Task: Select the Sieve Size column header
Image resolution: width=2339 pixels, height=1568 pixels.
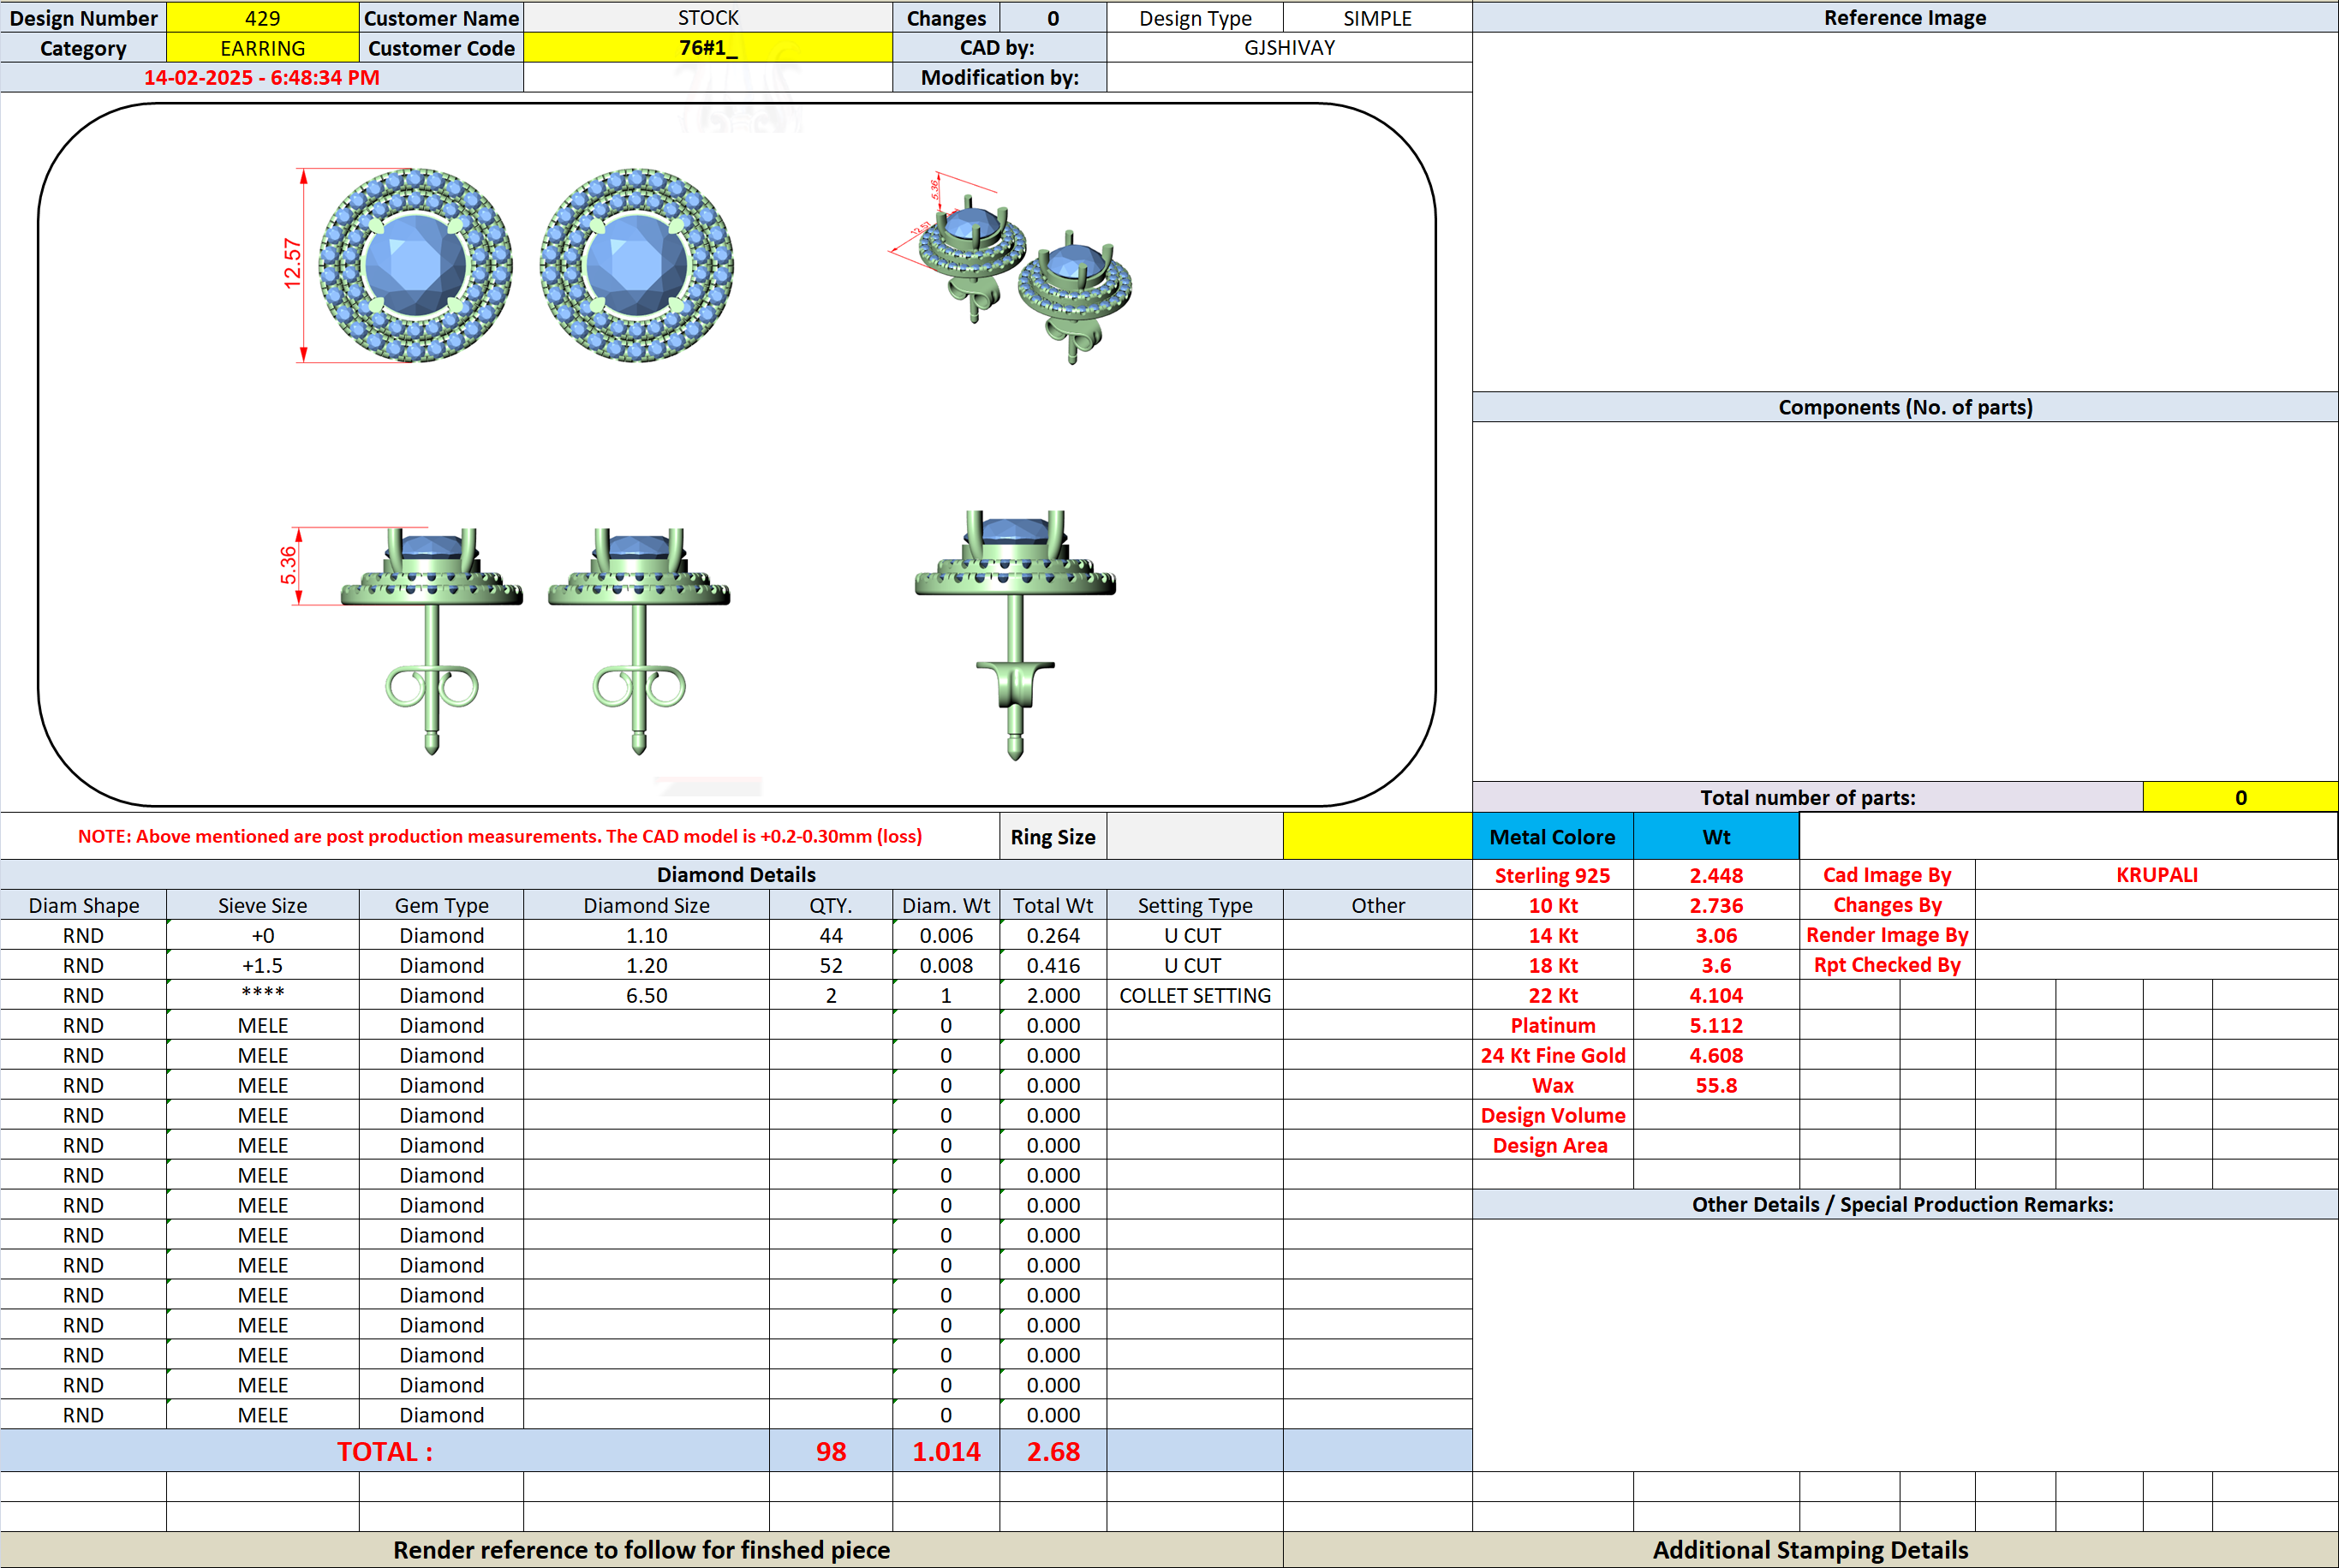Action: (262, 905)
